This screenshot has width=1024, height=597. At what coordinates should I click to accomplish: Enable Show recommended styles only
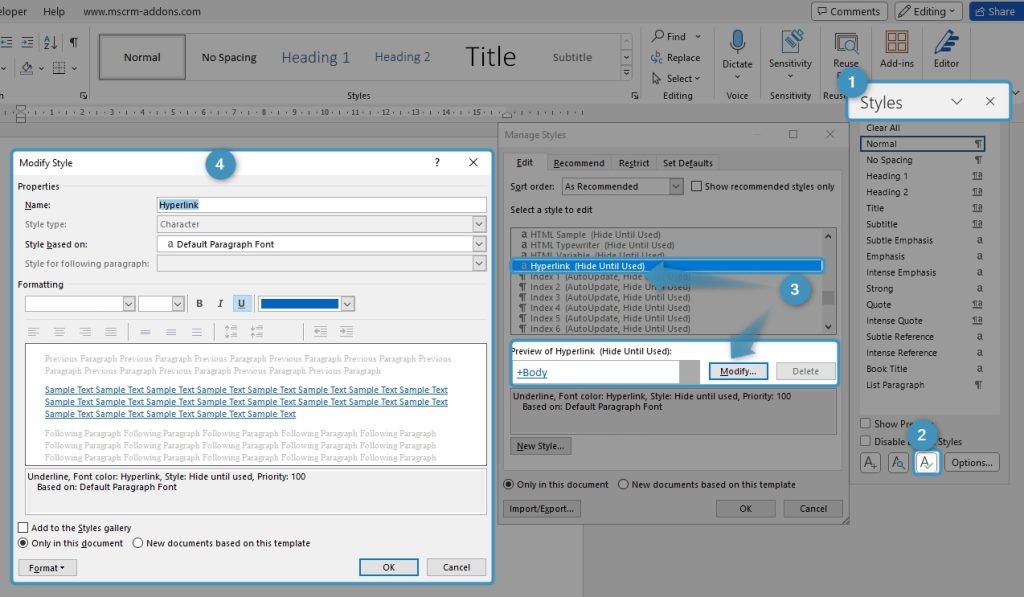coord(695,185)
